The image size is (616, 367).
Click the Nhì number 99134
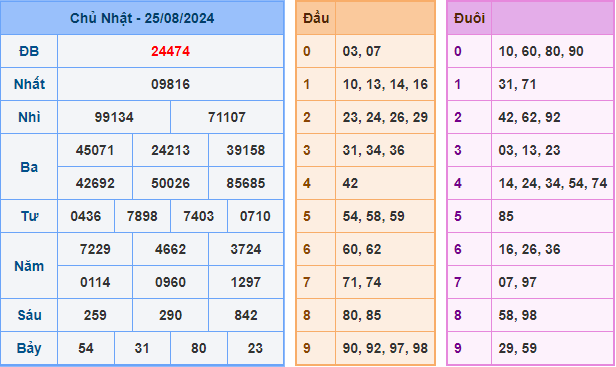[x=114, y=117]
